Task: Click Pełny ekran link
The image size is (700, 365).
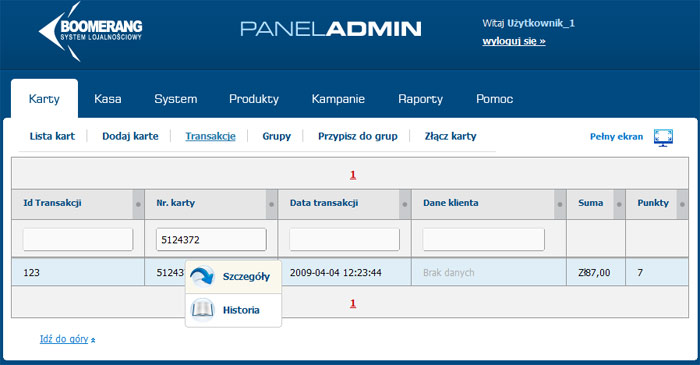Action: coord(617,137)
